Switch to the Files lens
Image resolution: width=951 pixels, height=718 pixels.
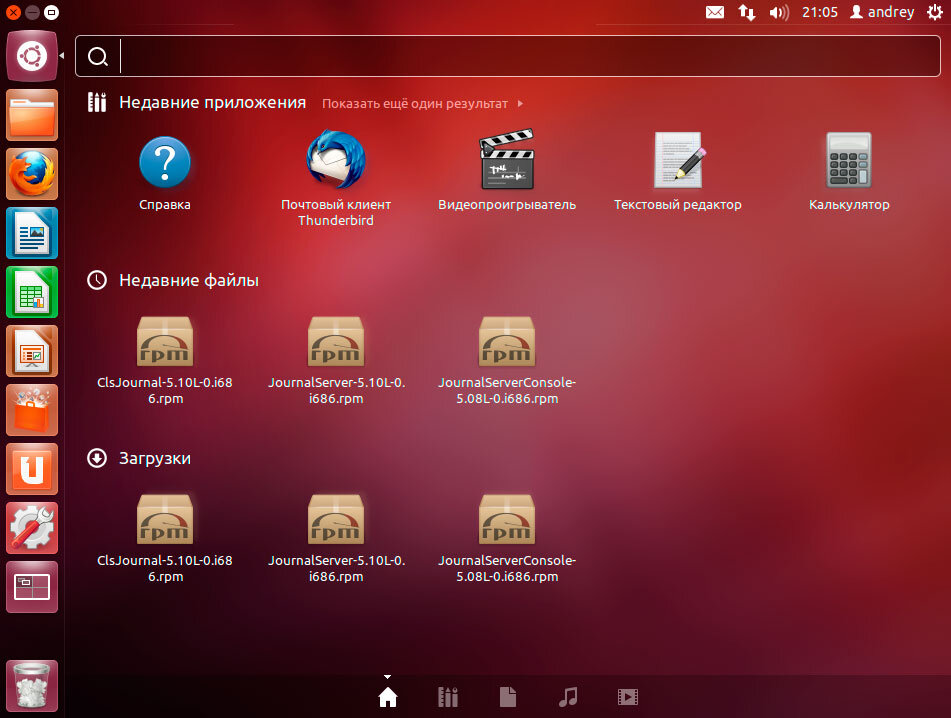[x=508, y=697]
